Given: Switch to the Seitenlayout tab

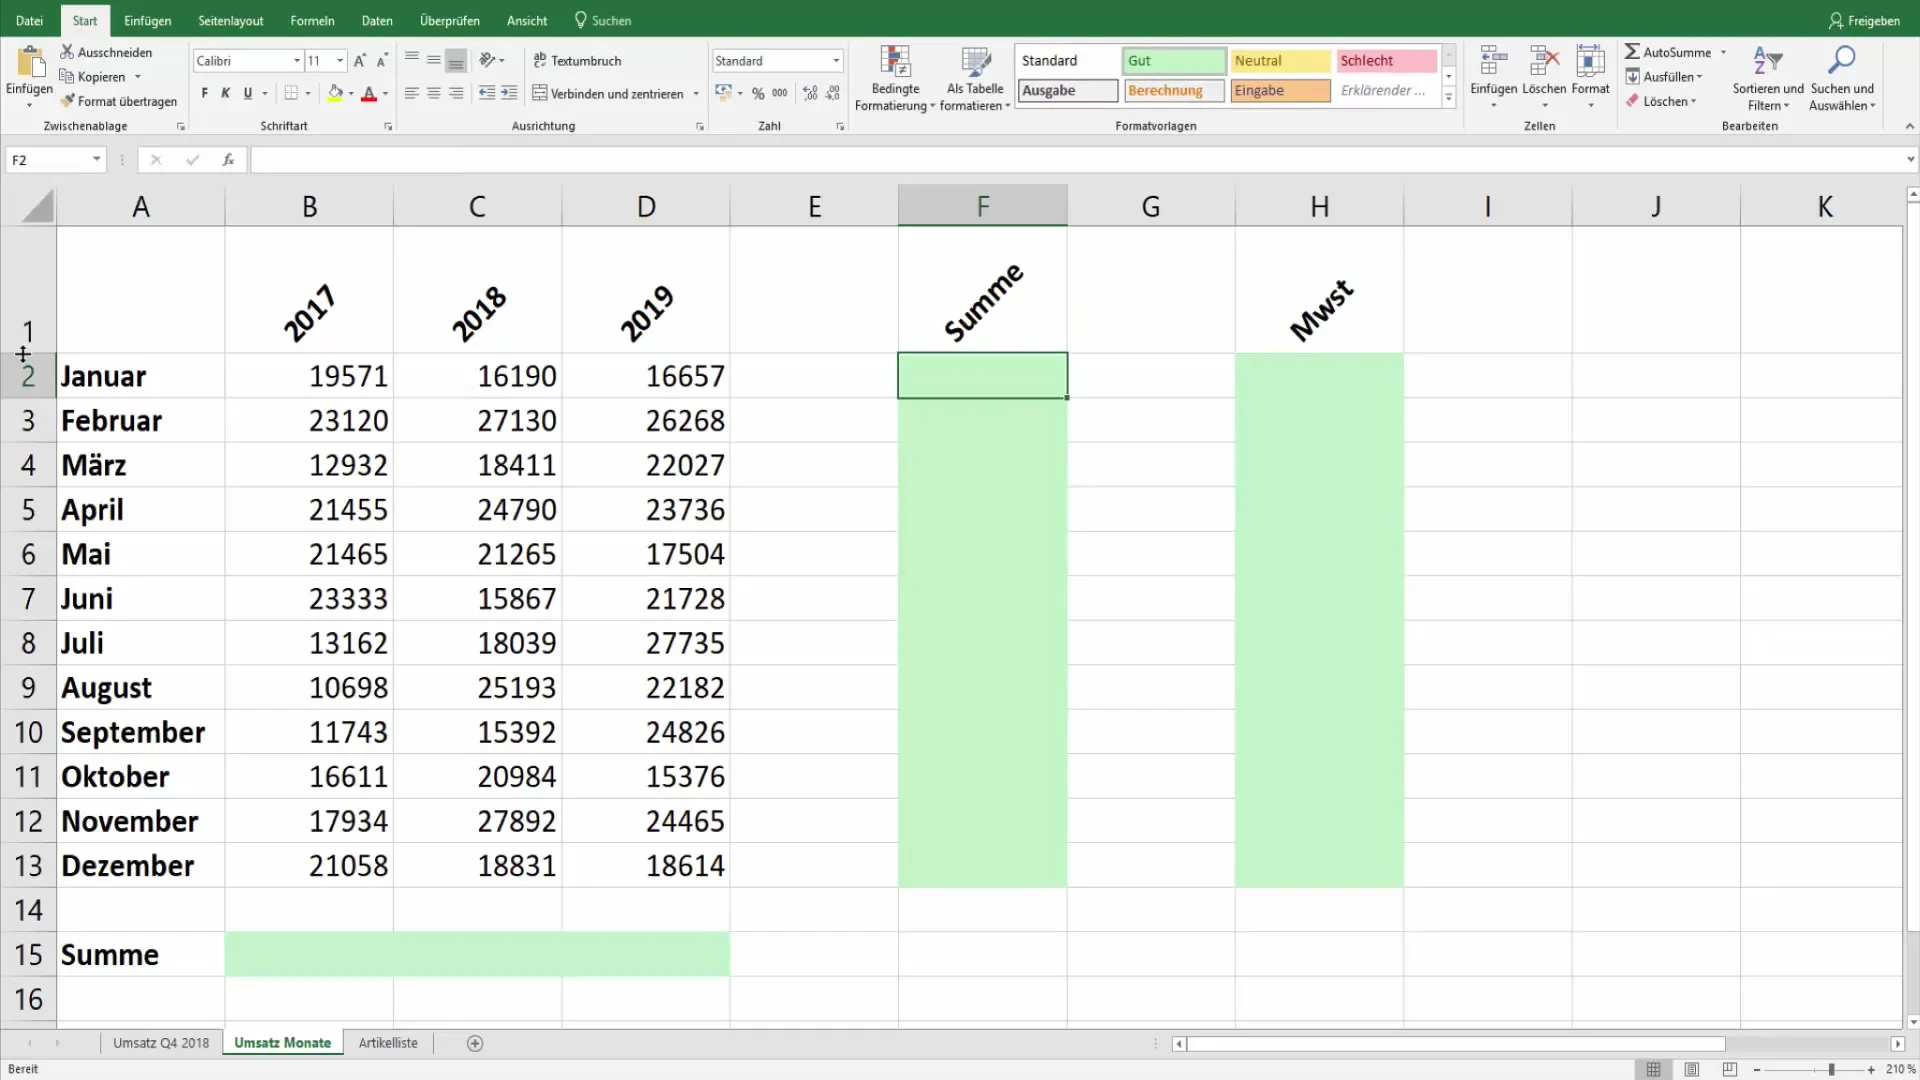Looking at the screenshot, I should coord(231,20).
